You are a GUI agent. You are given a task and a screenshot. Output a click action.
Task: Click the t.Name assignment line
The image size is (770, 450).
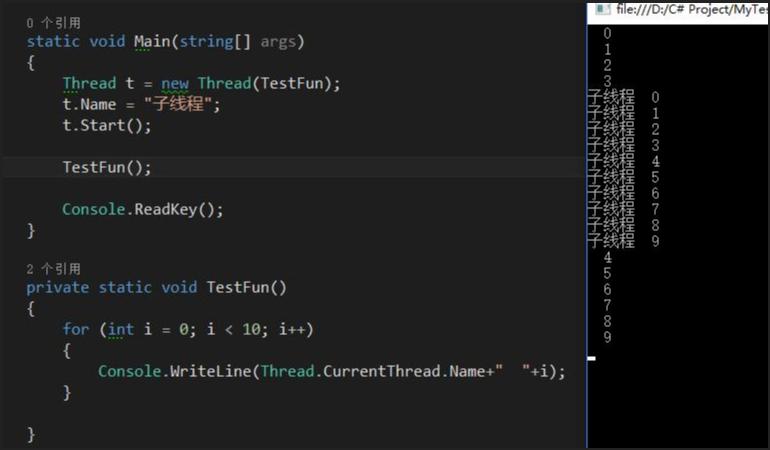(x=141, y=104)
